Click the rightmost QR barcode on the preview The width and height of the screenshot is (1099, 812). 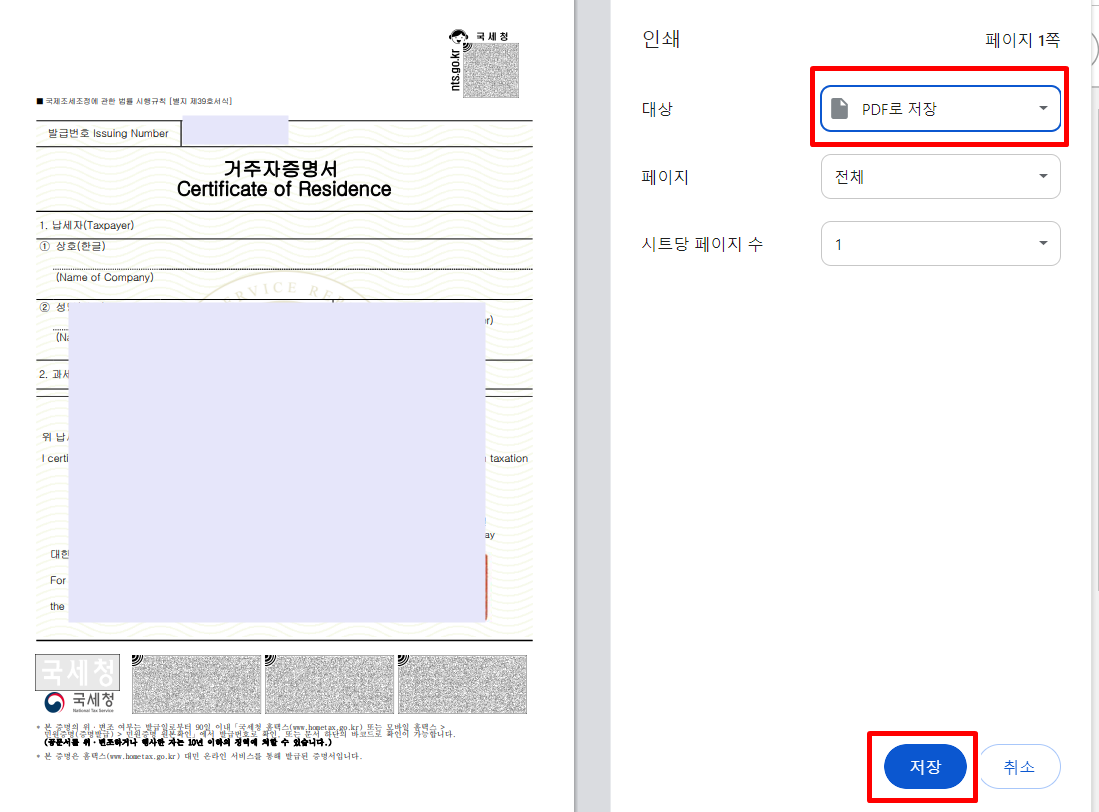tap(462, 683)
